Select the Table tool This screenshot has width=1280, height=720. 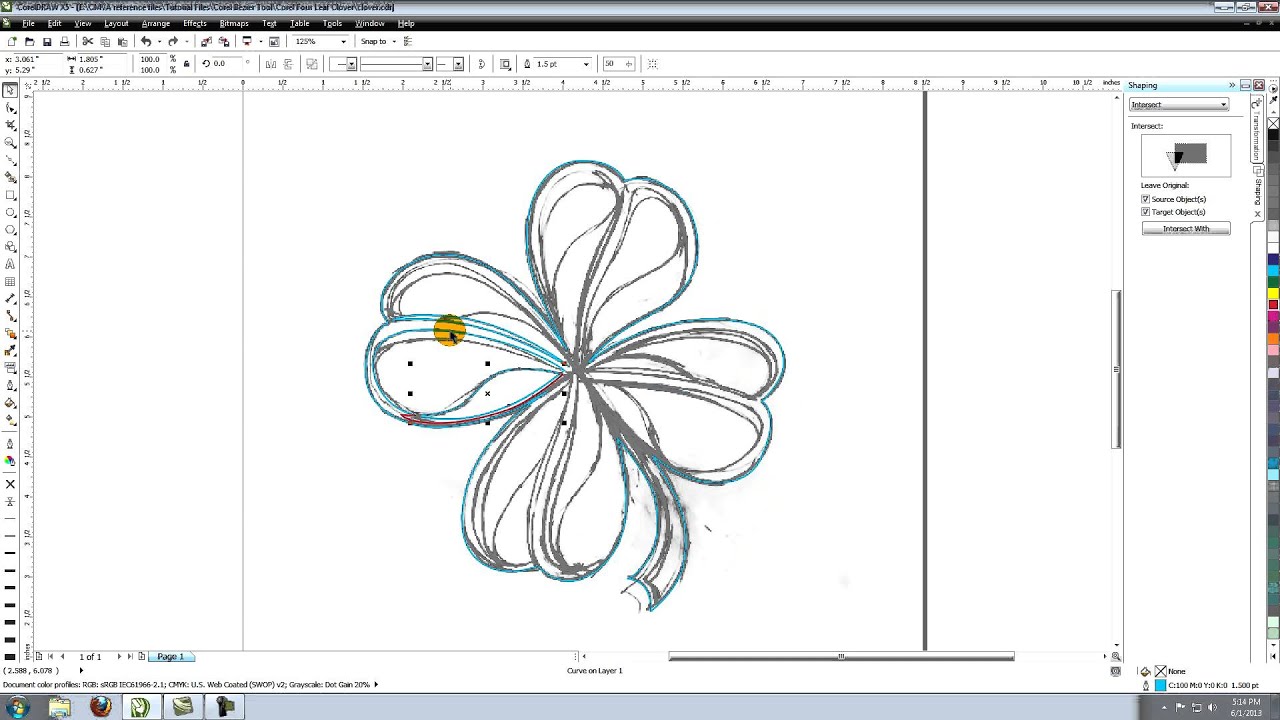click(x=11, y=282)
